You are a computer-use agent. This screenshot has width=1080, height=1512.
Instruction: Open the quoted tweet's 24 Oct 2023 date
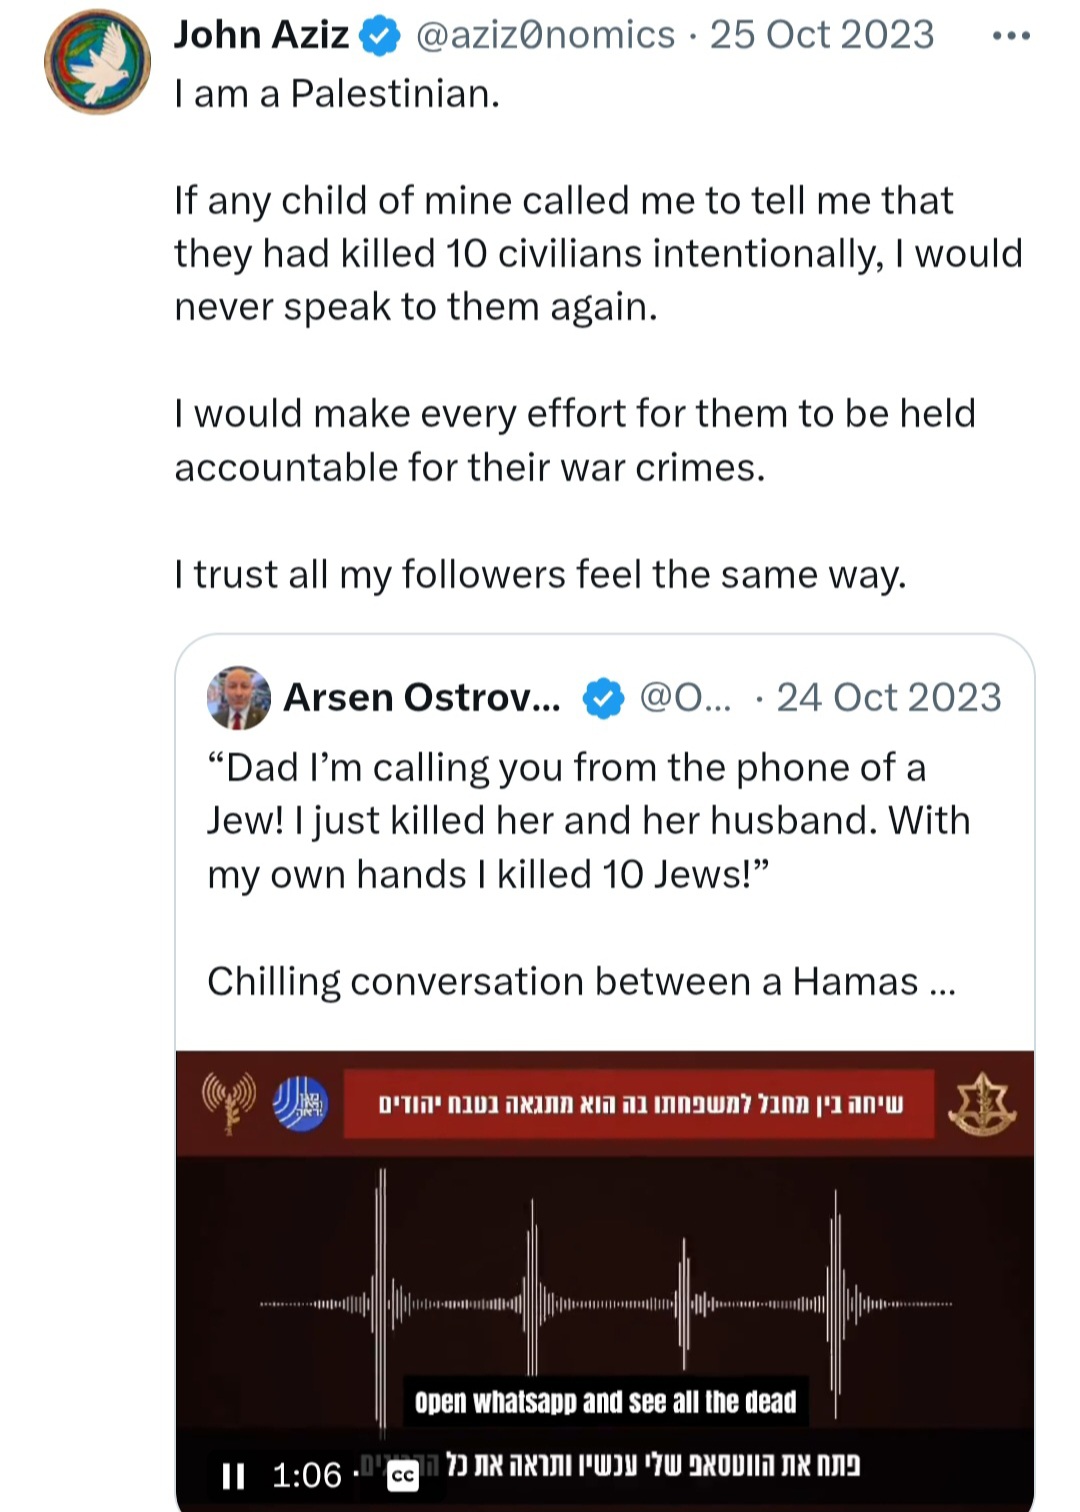point(889,698)
